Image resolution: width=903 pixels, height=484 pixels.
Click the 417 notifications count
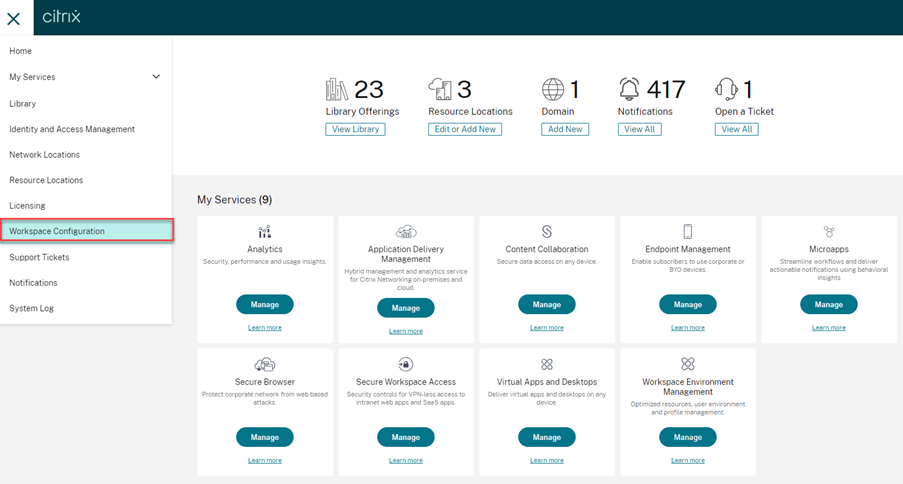tap(666, 89)
